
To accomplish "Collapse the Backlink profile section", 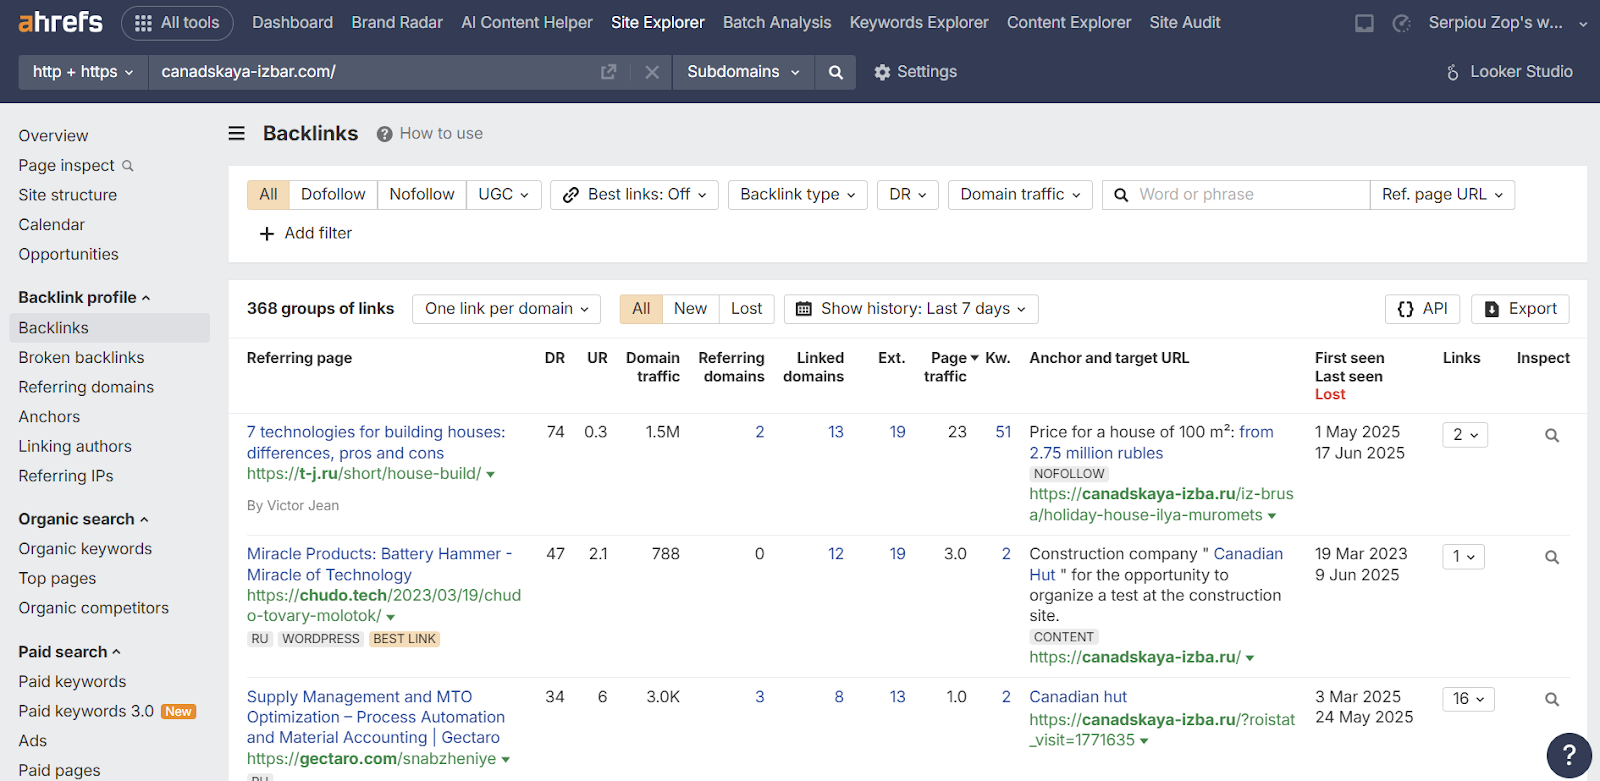I will point(84,298).
